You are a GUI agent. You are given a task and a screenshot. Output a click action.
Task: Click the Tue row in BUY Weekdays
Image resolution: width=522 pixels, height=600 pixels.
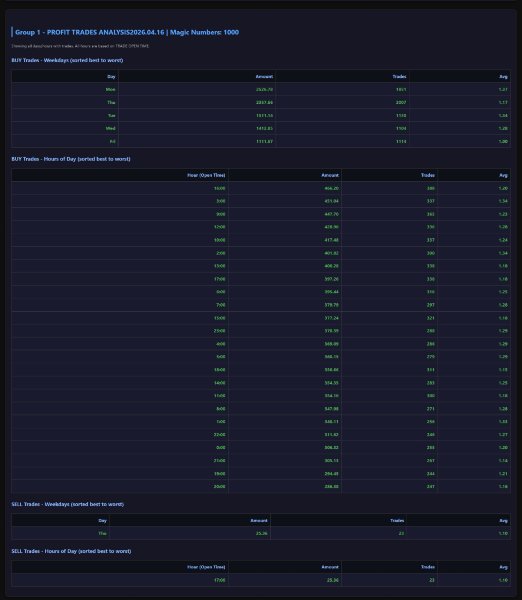pyautogui.click(x=261, y=116)
